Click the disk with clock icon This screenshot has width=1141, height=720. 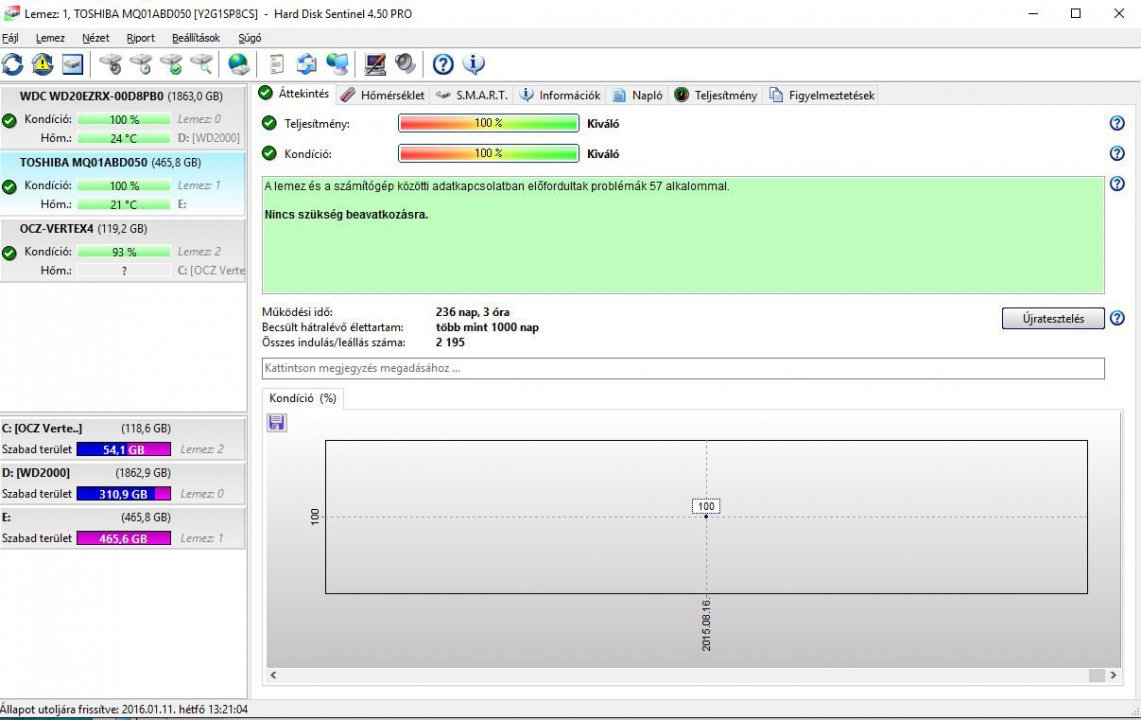(141, 65)
